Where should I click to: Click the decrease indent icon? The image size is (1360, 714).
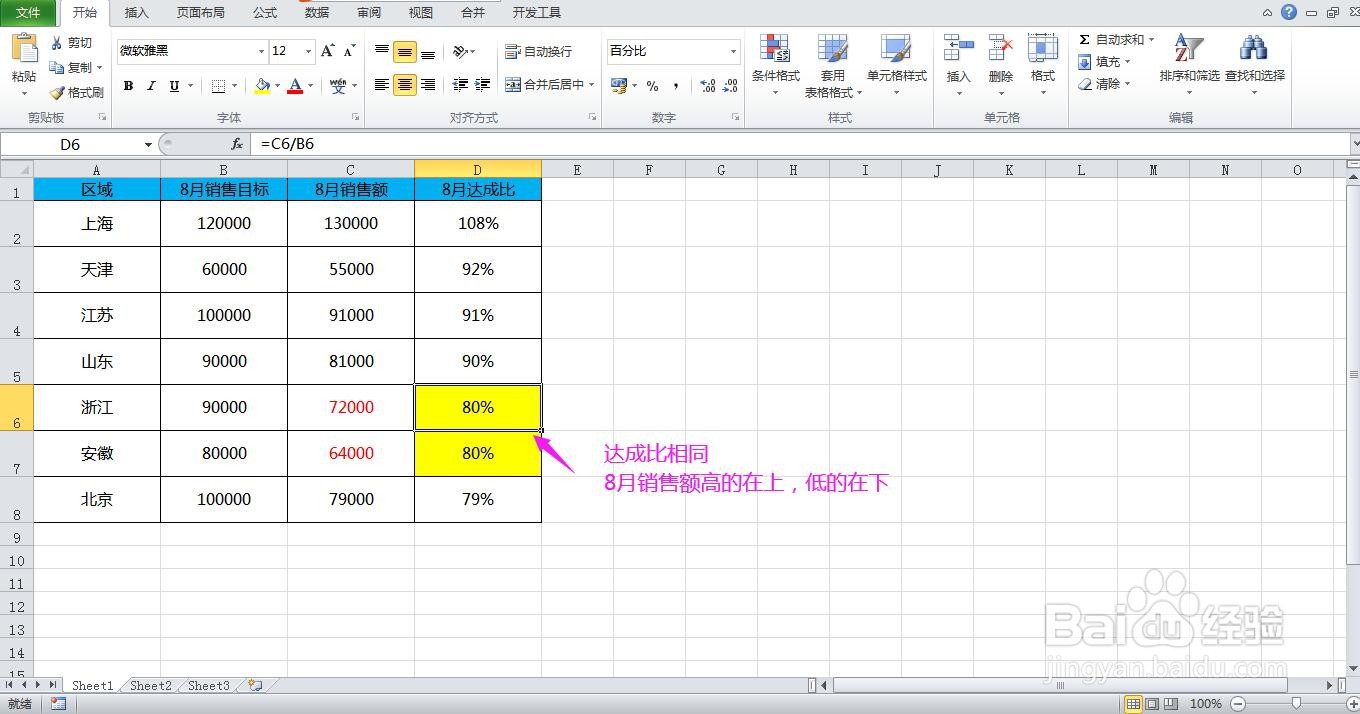(x=460, y=85)
